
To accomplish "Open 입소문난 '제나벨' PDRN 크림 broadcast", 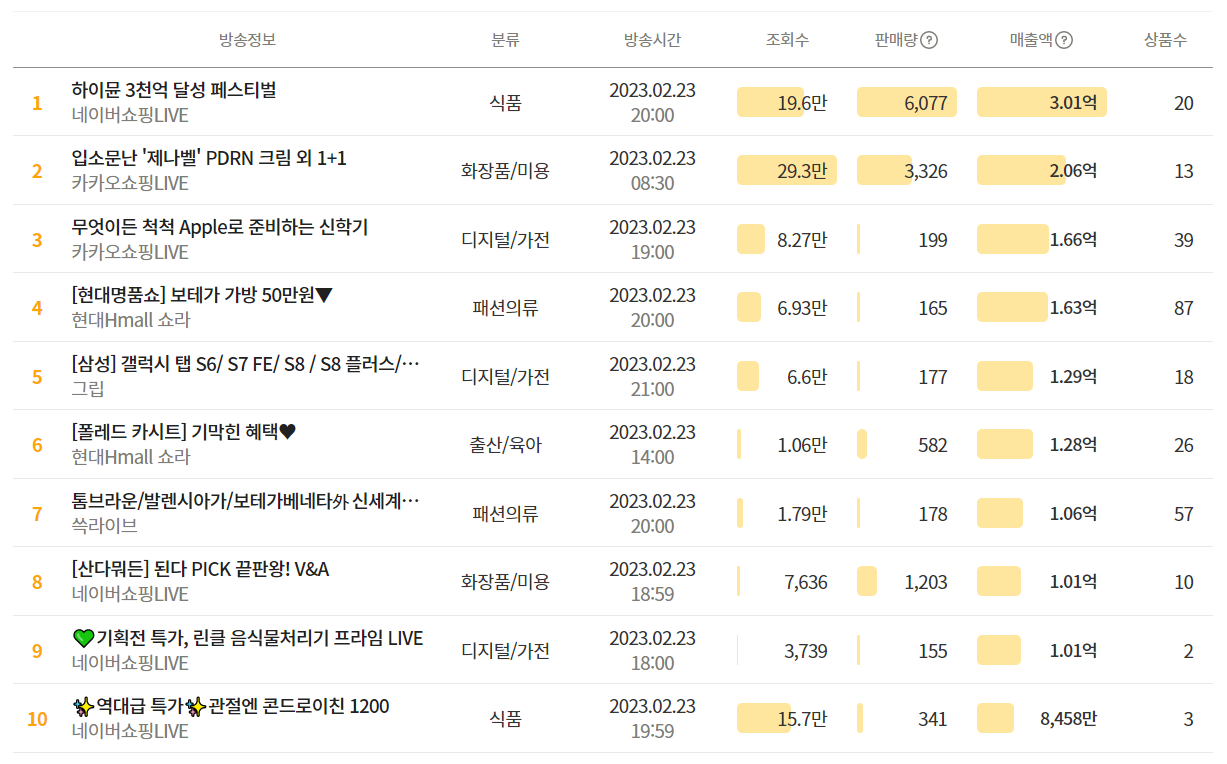I will click(x=209, y=158).
